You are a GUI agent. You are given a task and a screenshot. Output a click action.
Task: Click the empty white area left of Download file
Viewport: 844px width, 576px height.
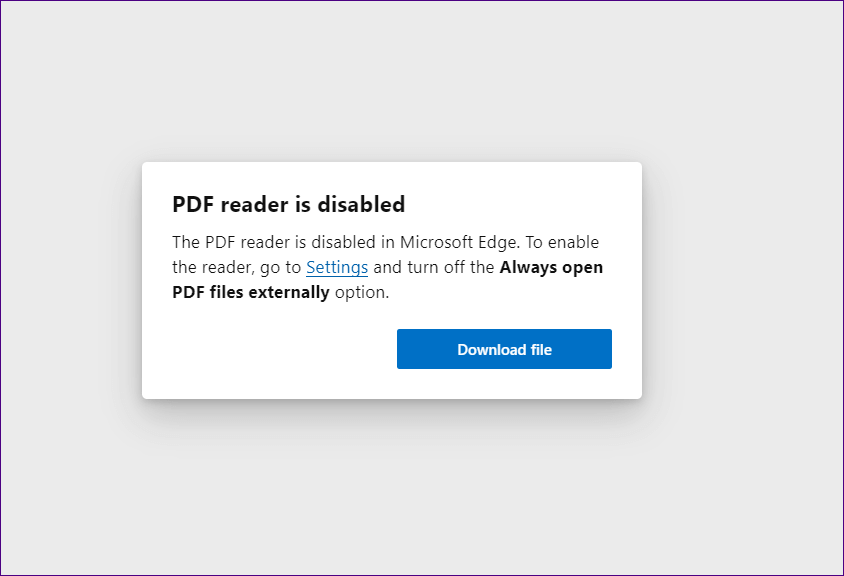coord(270,349)
